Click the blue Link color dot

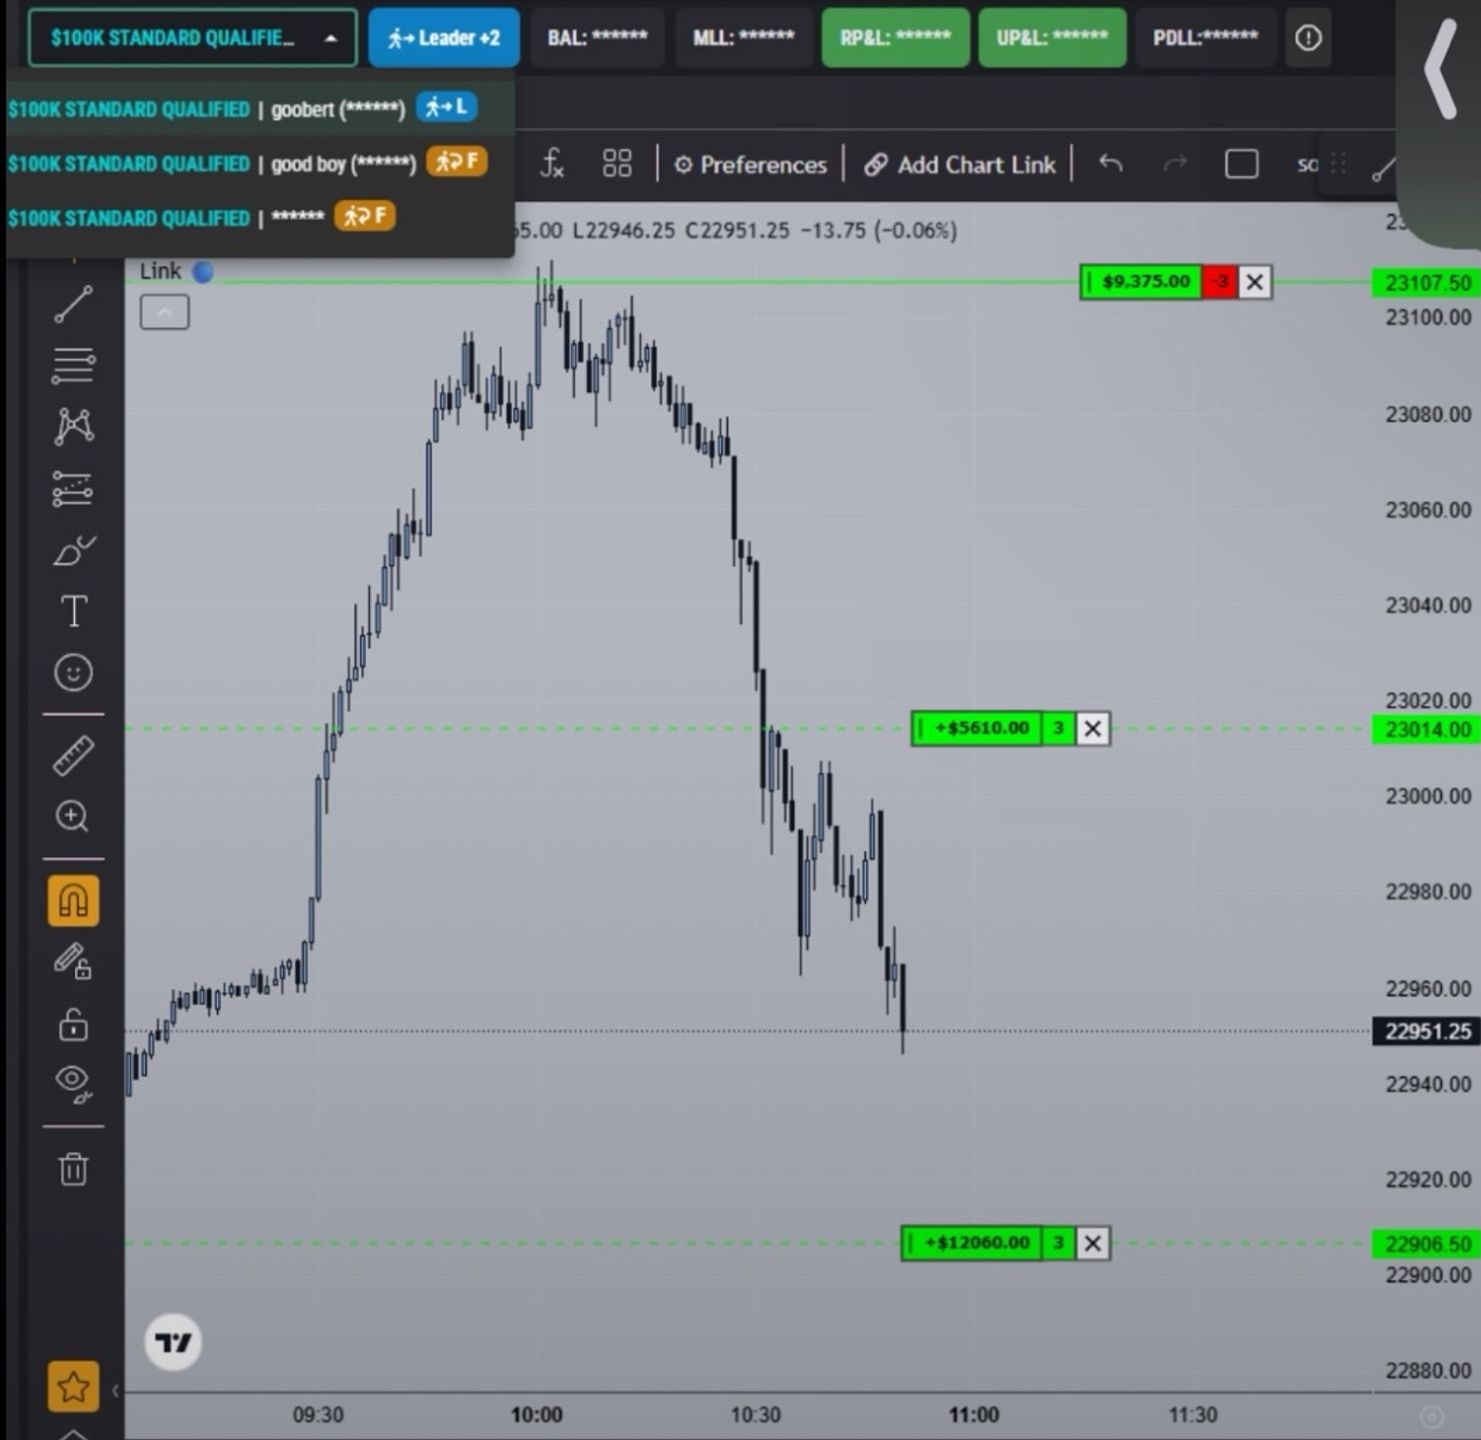point(203,272)
